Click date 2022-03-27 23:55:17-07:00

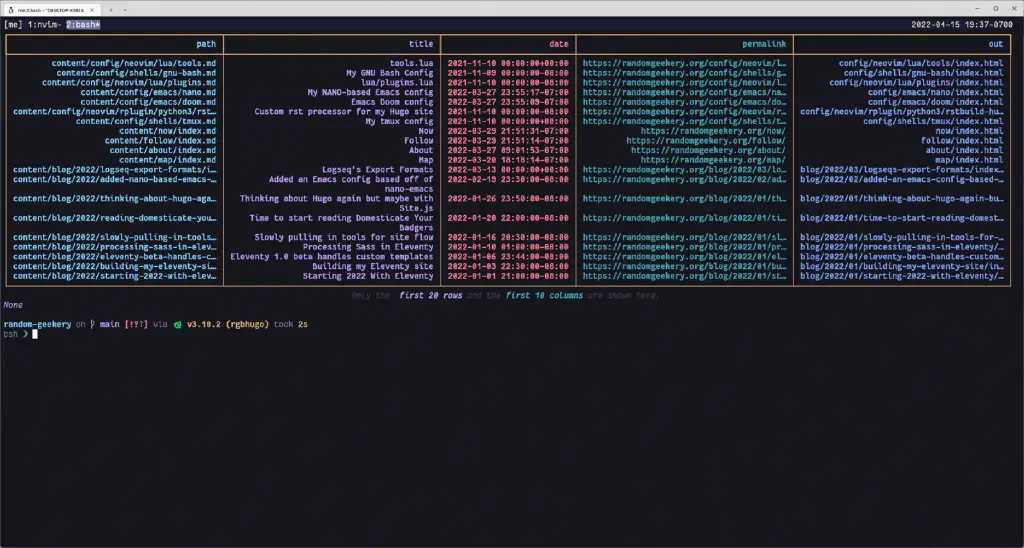[x=508, y=92]
